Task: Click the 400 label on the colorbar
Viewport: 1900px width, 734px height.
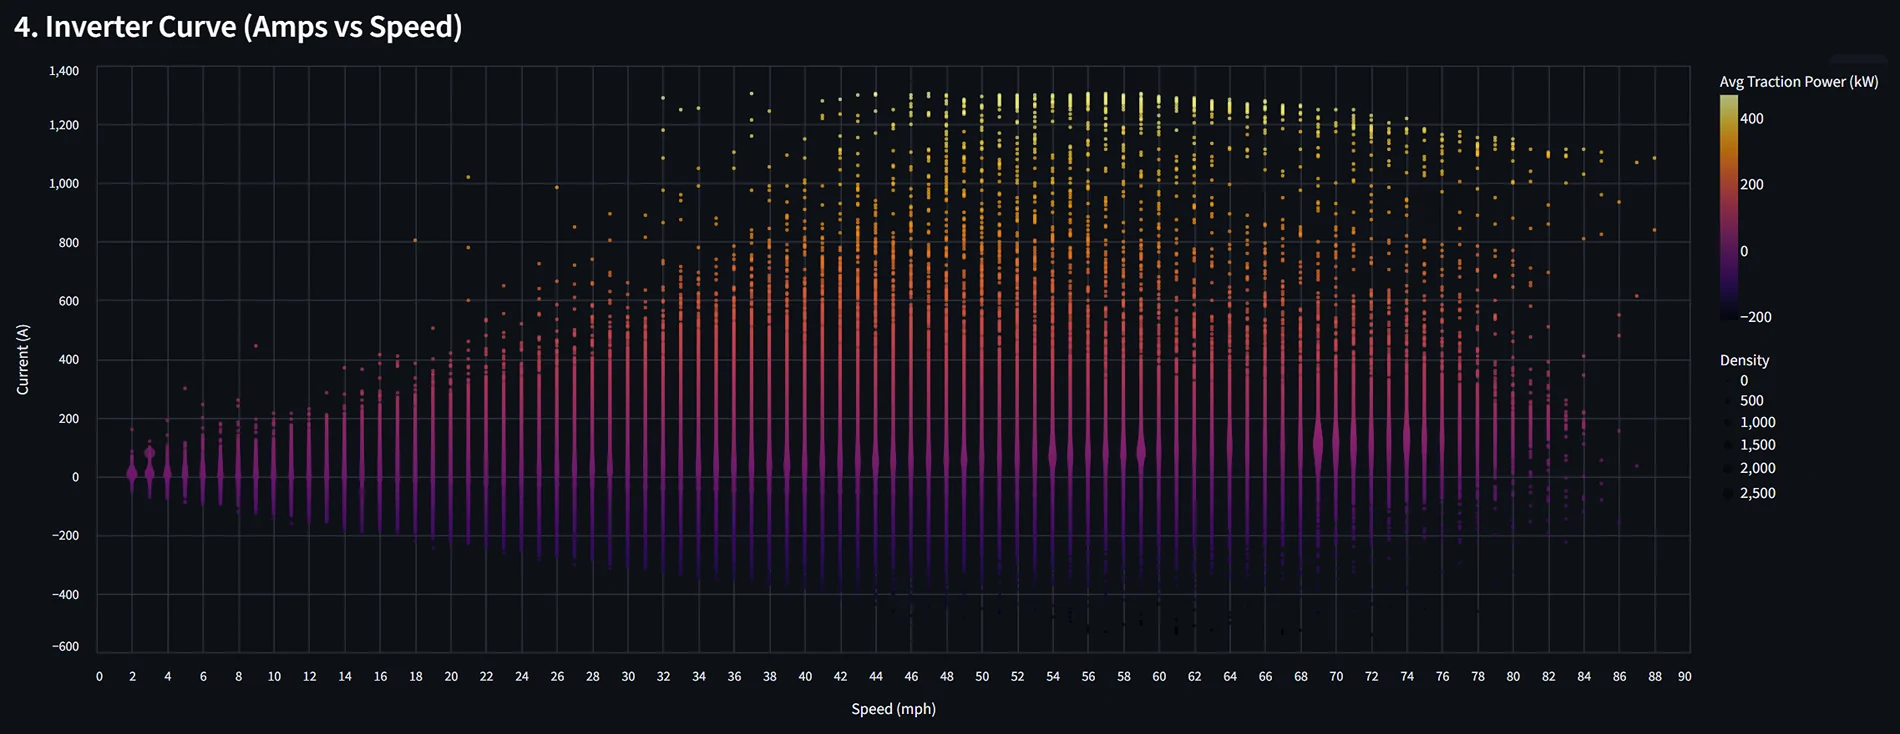Action: [x=1751, y=119]
